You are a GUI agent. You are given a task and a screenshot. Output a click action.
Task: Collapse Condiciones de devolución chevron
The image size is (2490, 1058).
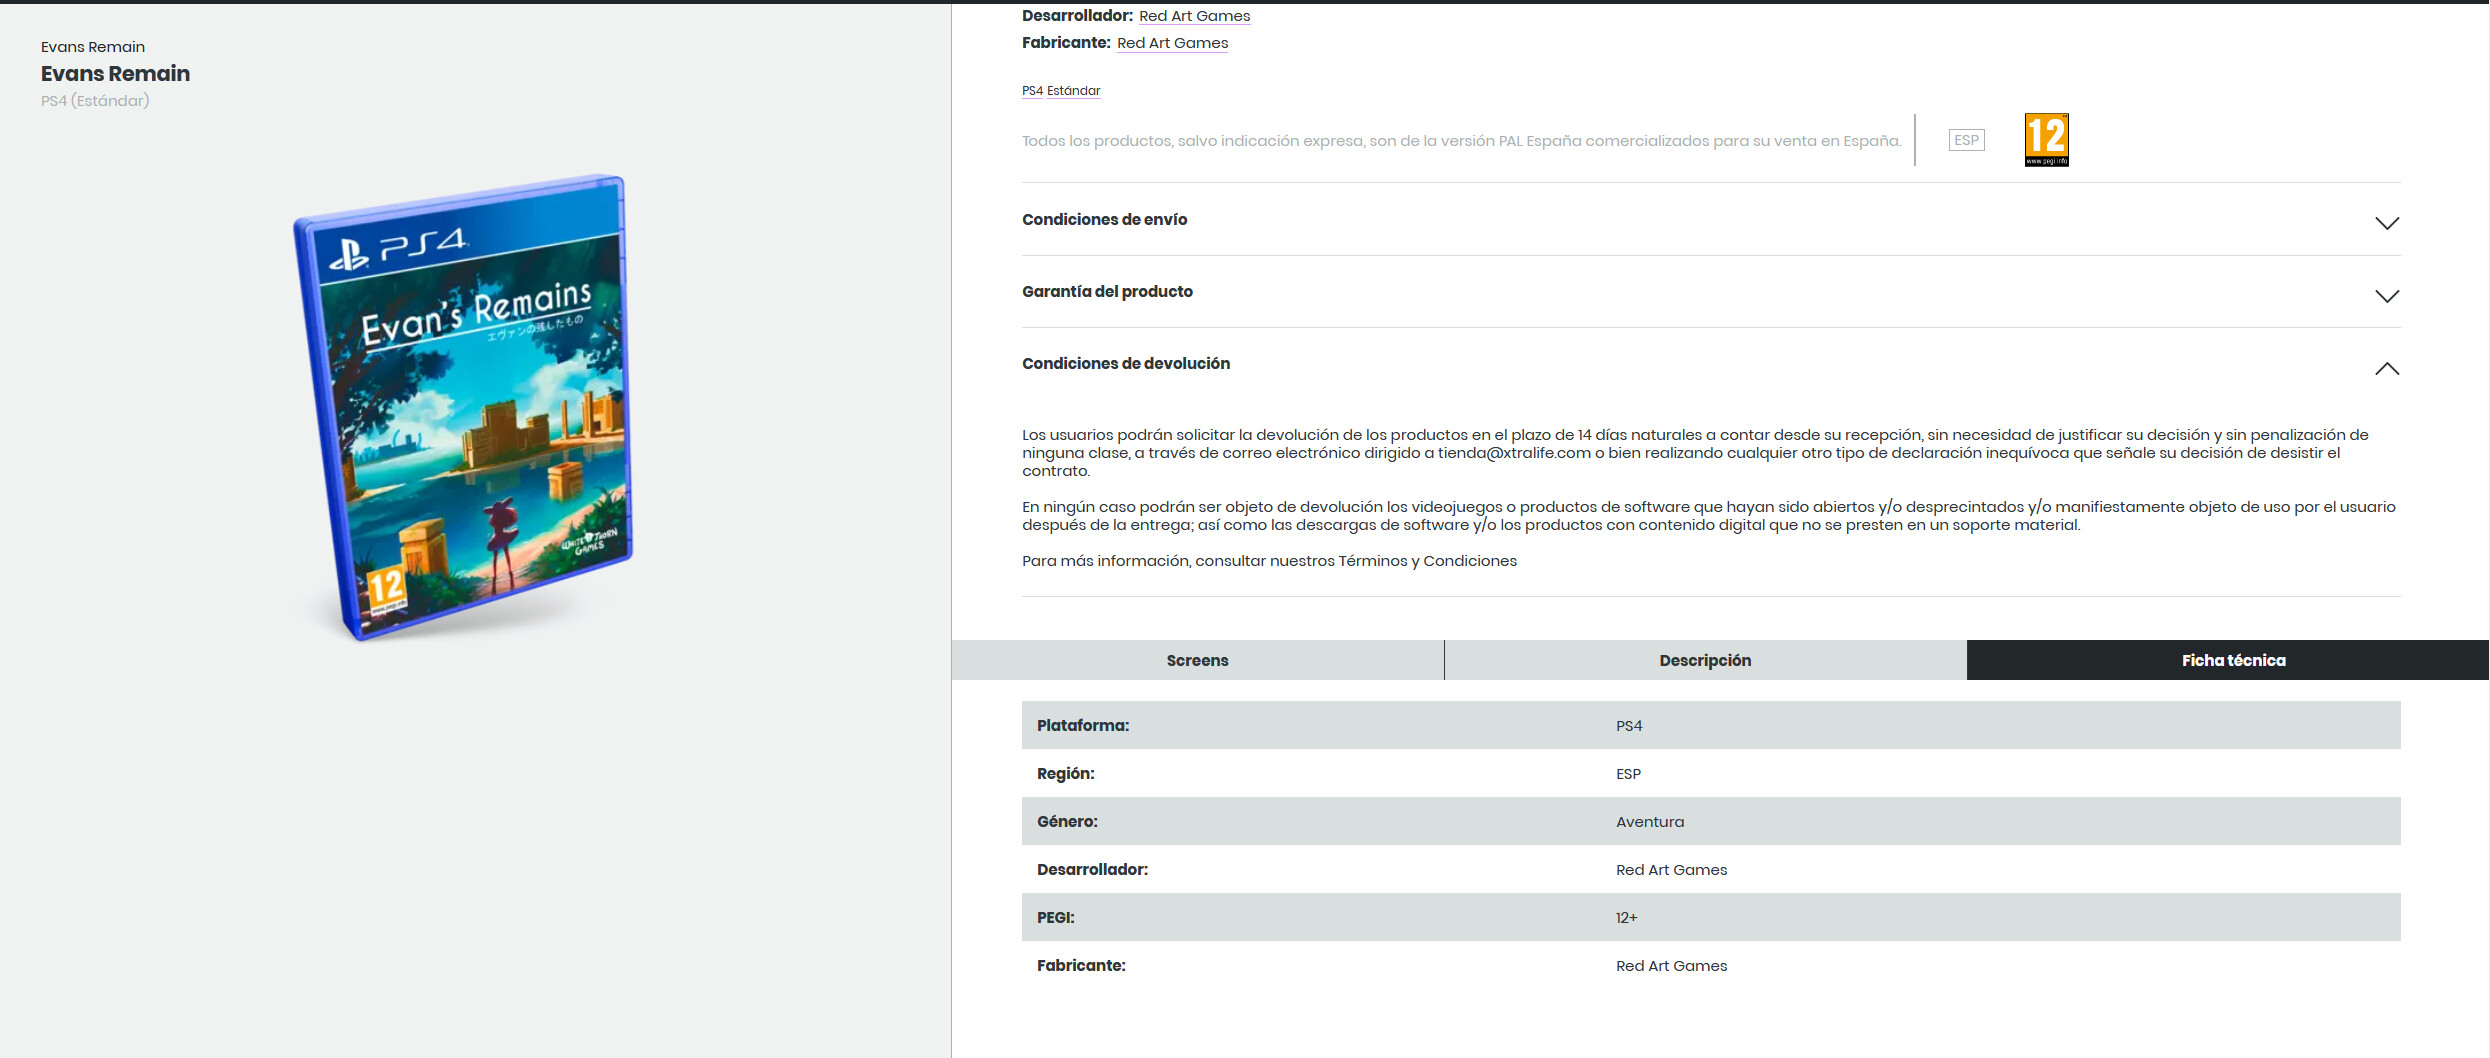tap(2387, 368)
